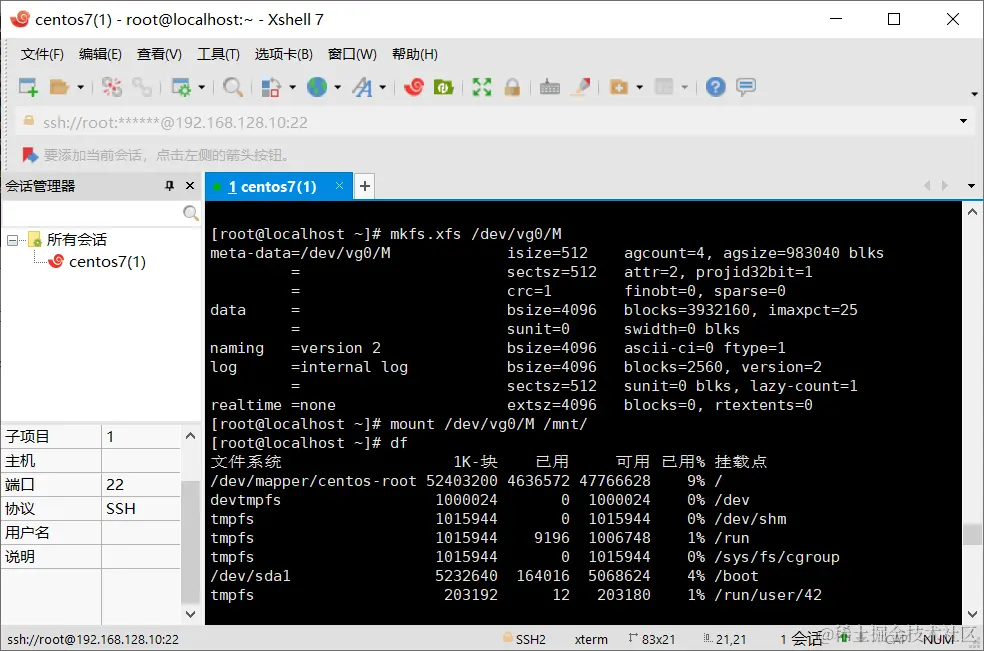Viewport: 984px width, 651px height.
Task: Click the xterm status bar entry
Action: [x=591, y=639]
